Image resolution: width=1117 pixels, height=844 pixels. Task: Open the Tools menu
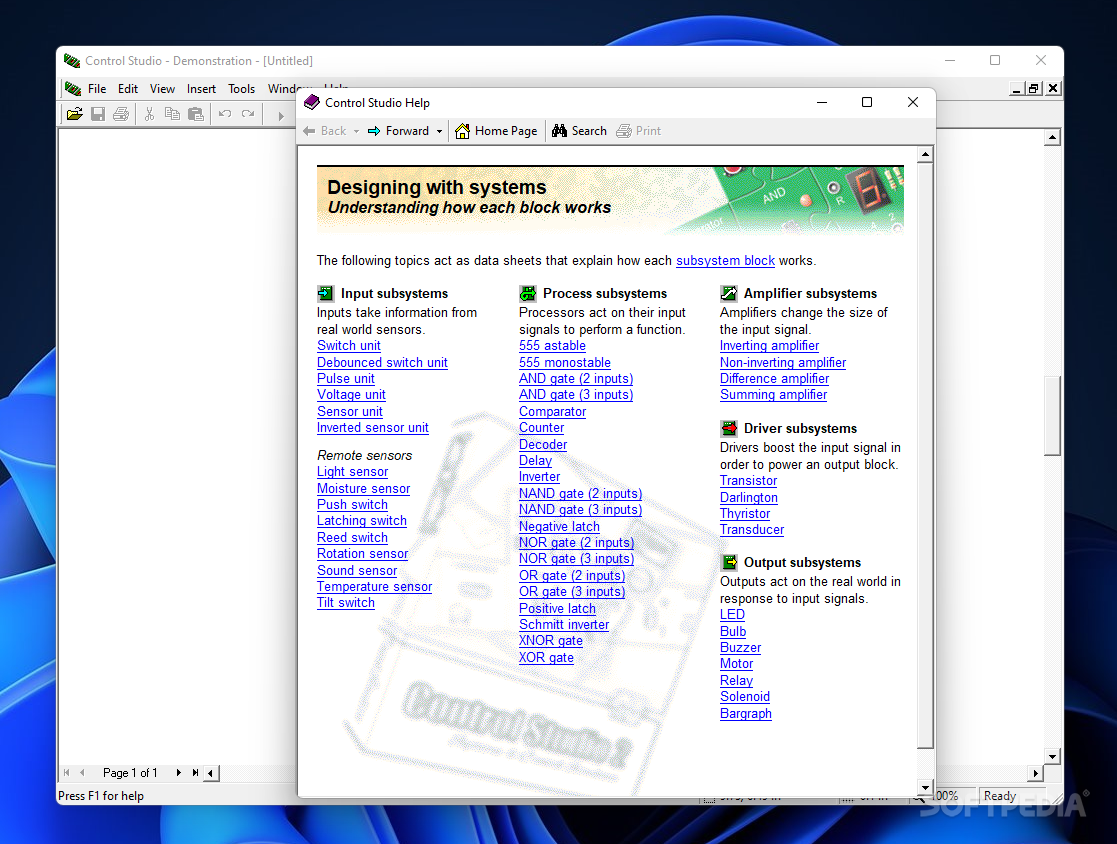(241, 89)
